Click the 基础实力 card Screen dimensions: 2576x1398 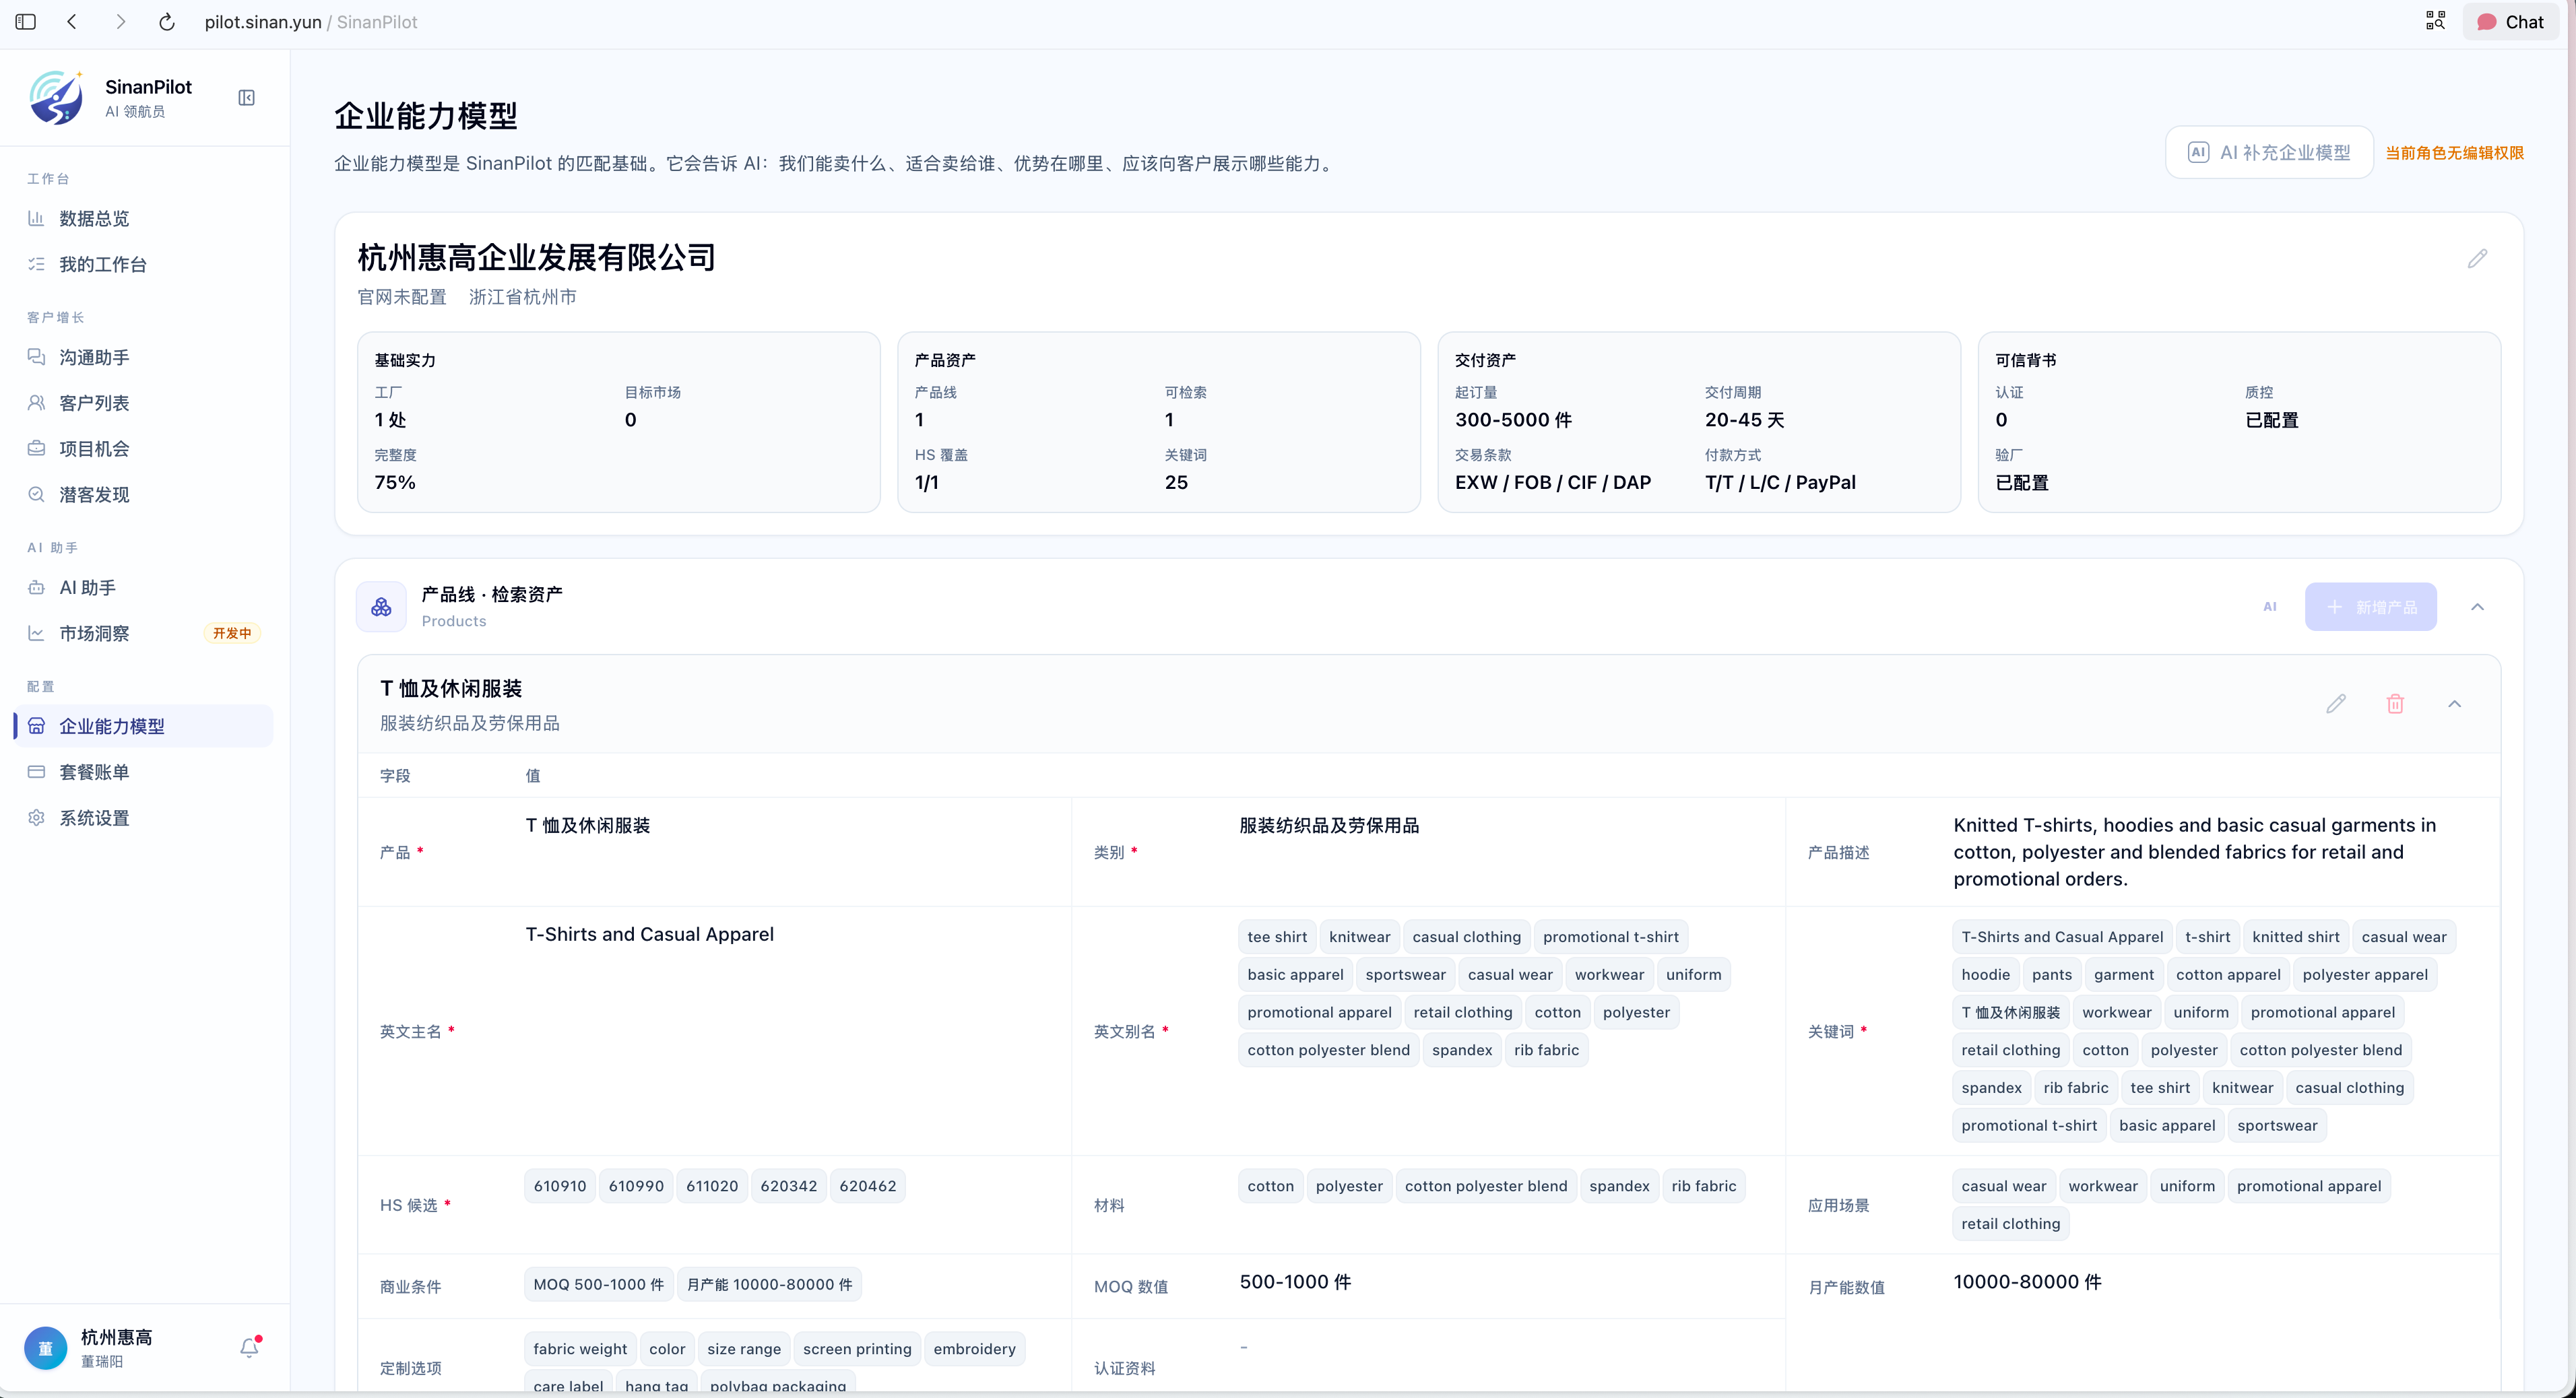(619, 422)
